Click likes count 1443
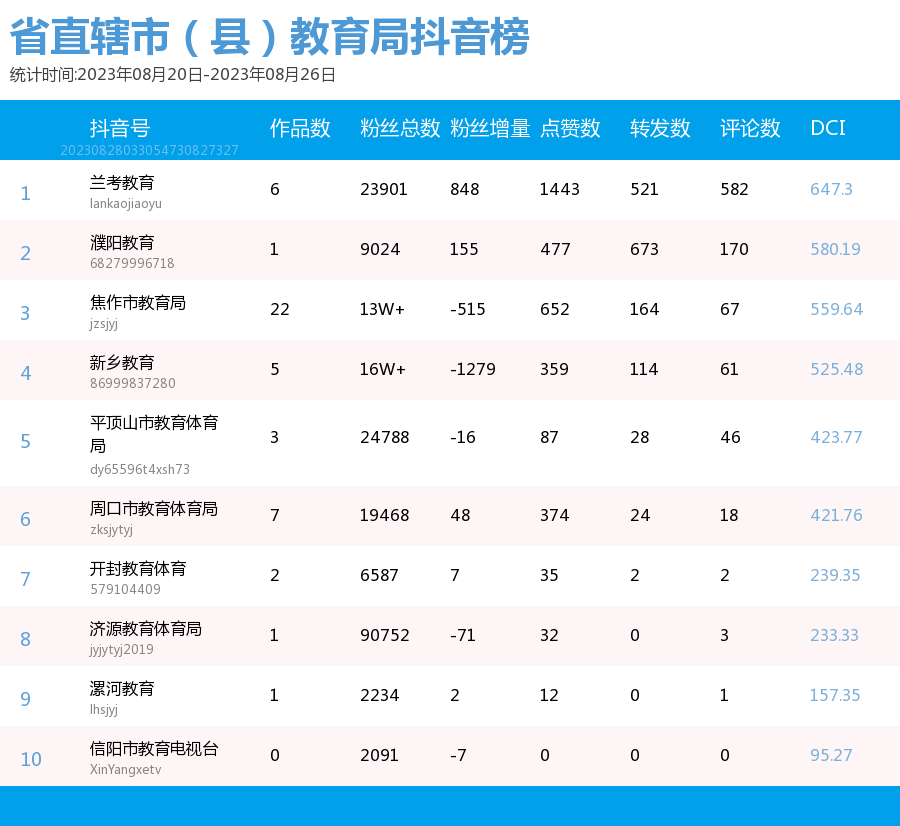Viewport: 900px width, 826px height. click(560, 189)
